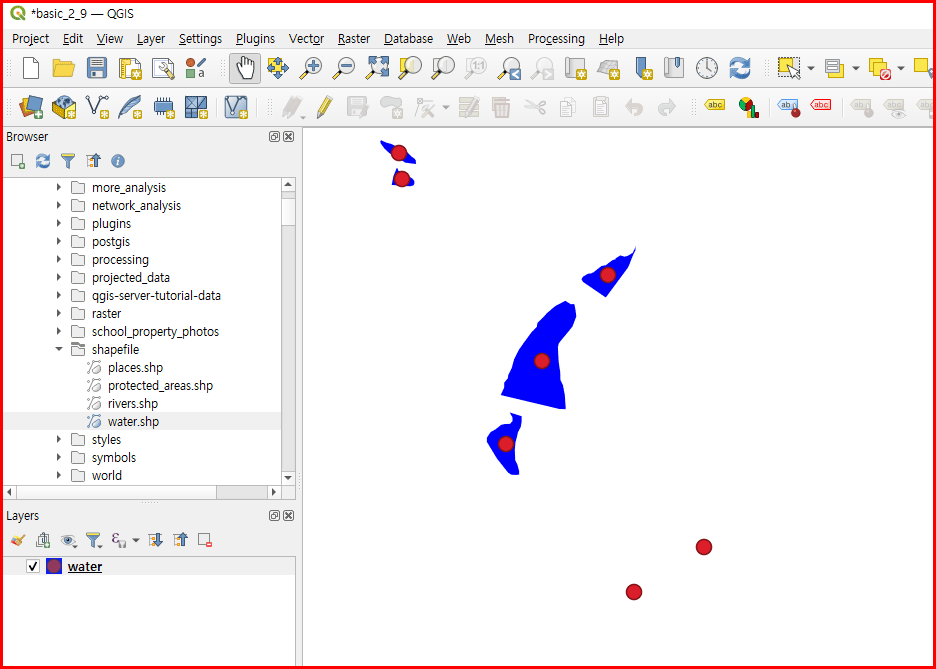Open Select Features tool dropdown arrow
The width and height of the screenshot is (936, 669).
(x=811, y=68)
